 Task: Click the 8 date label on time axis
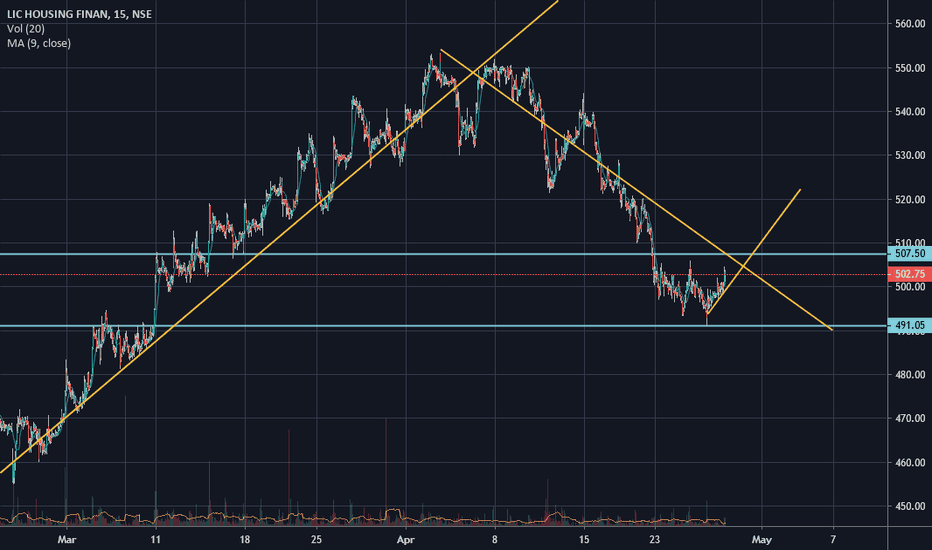coord(495,540)
